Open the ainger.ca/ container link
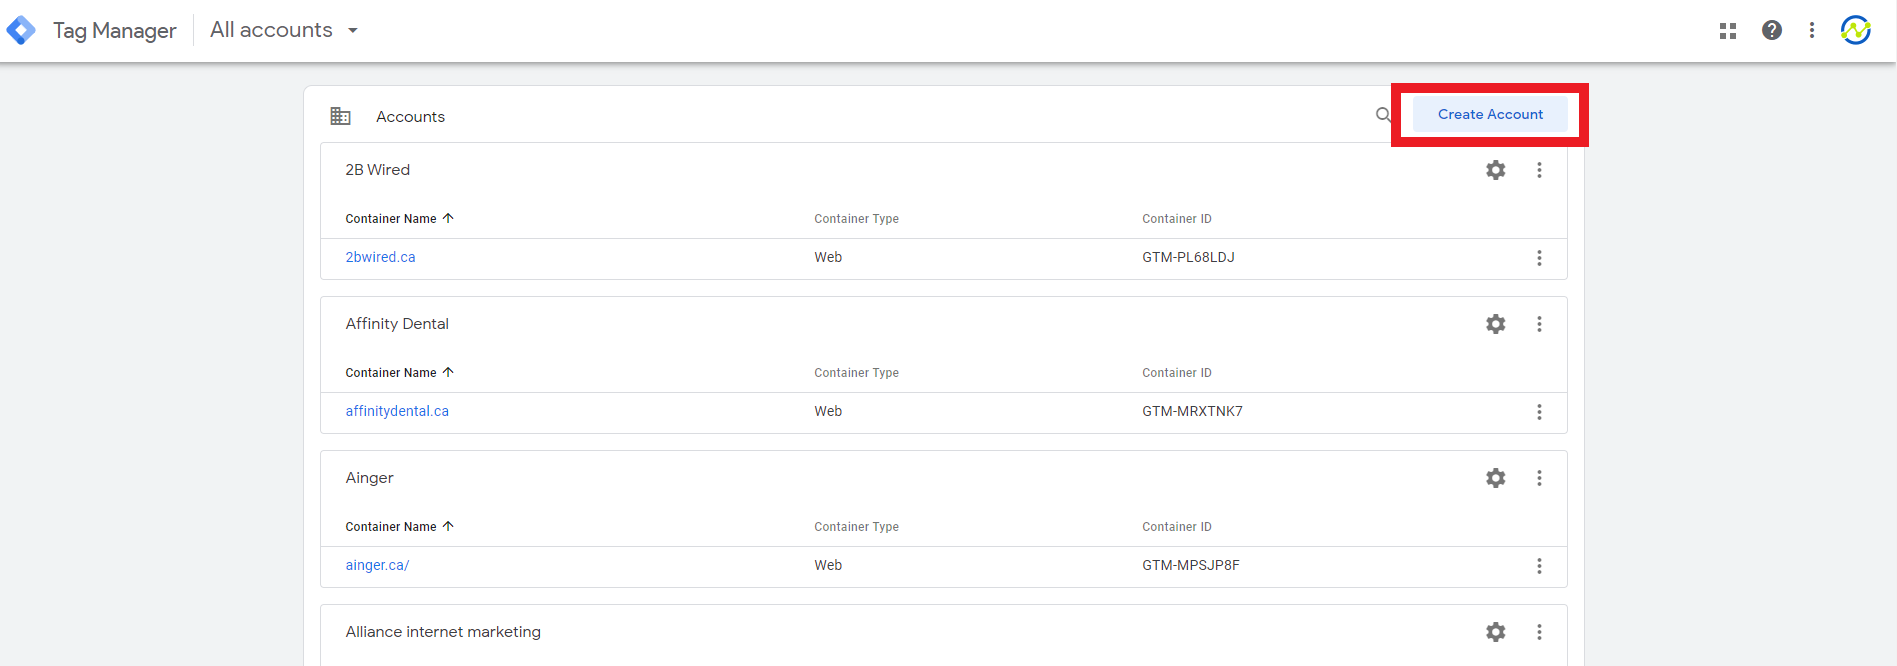This screenshot has height=666, width=1897. (377, 565)
